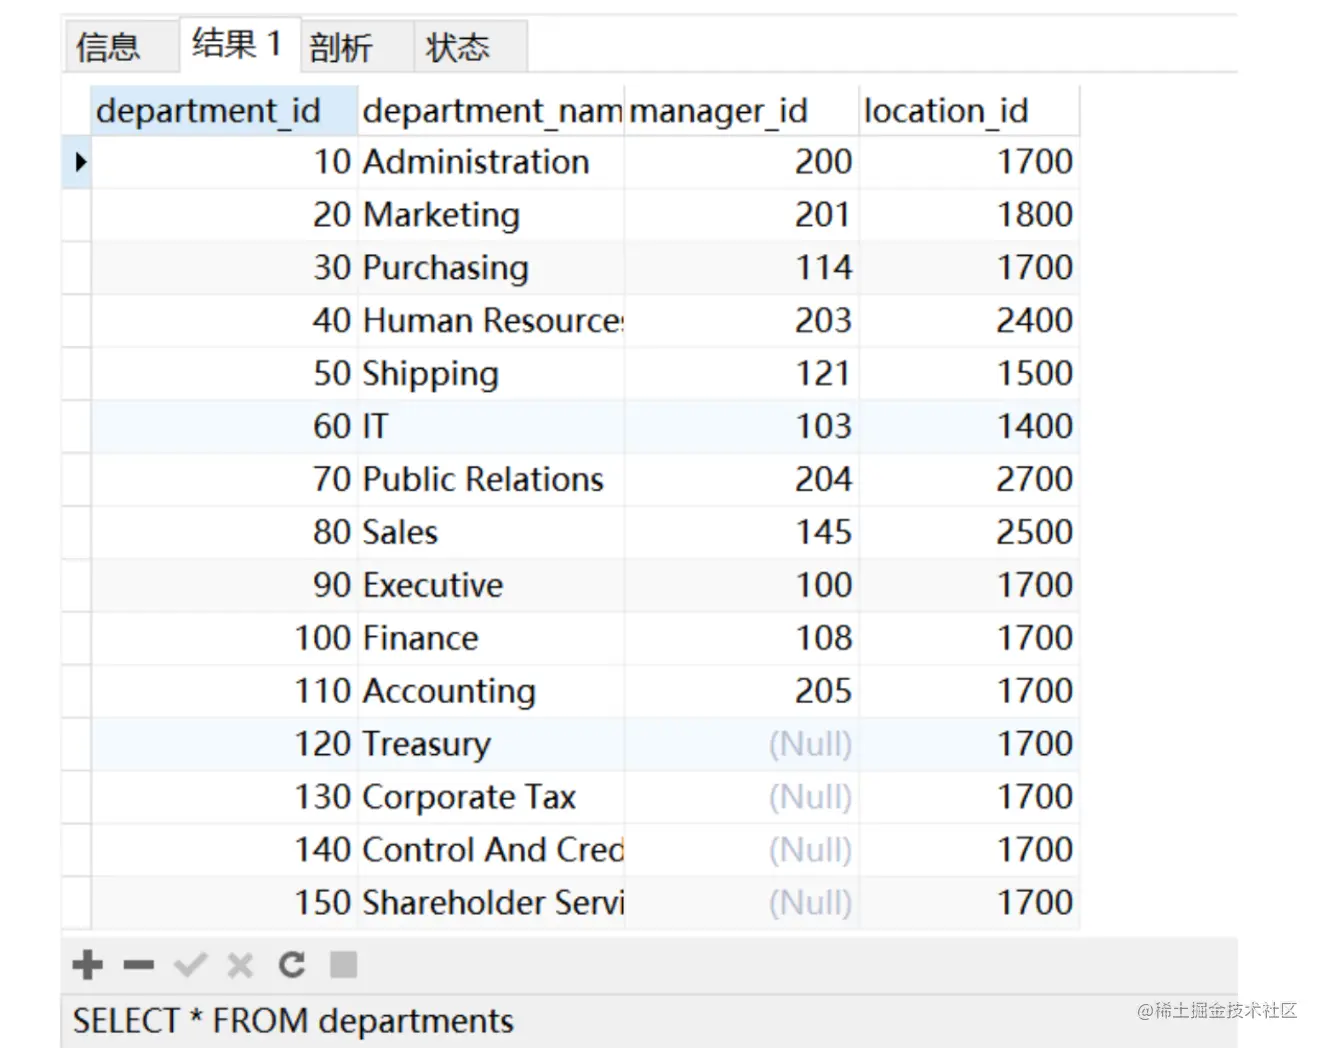Click the delete record minus icon
This screenshot has width=1325, height=1048.
[139, 965]
